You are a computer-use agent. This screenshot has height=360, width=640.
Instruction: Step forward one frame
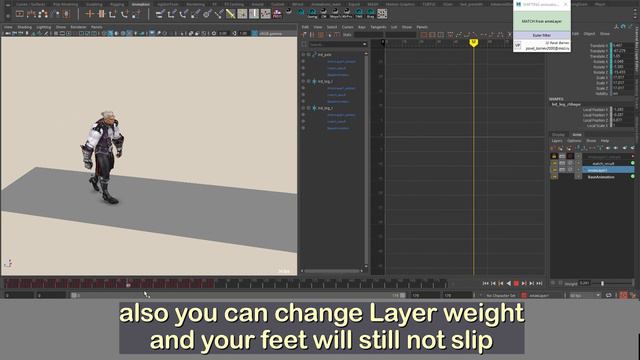532,283
